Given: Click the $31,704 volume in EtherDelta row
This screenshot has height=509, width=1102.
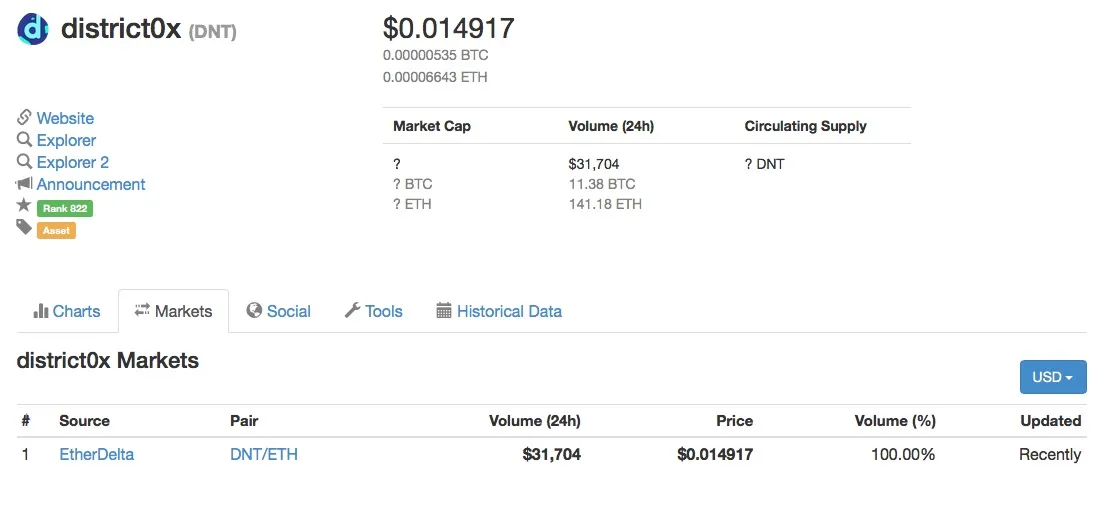Looking at the screenshot, I should [552, 454].
